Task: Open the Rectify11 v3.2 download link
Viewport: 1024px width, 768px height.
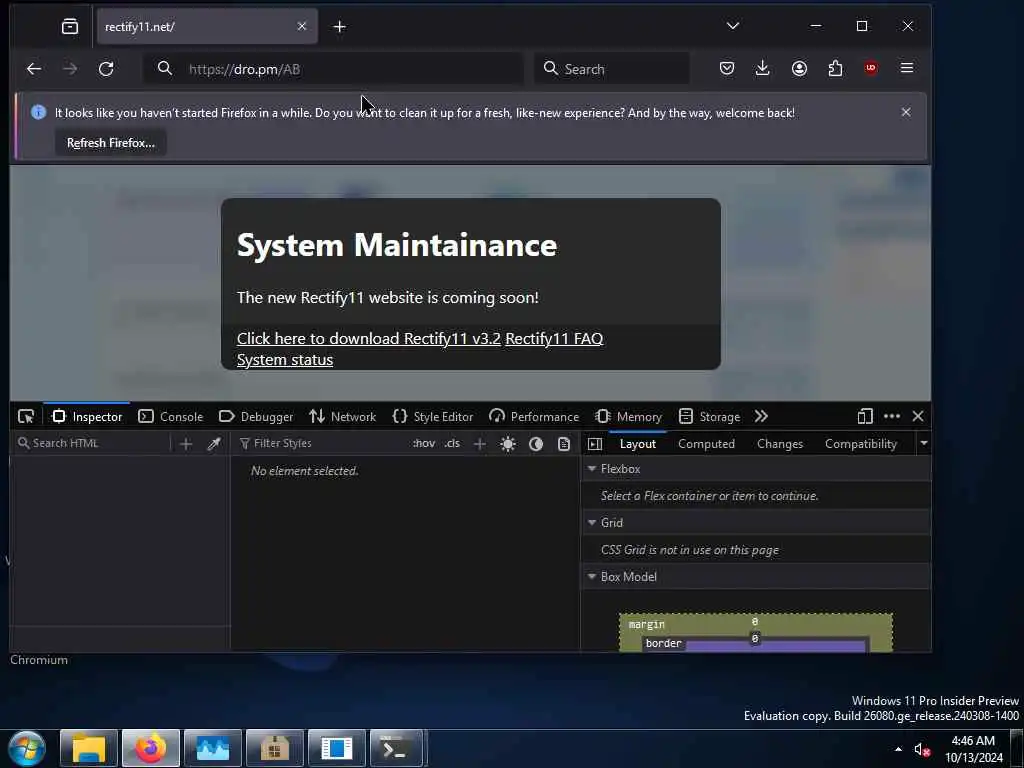Action: (369, 338)
